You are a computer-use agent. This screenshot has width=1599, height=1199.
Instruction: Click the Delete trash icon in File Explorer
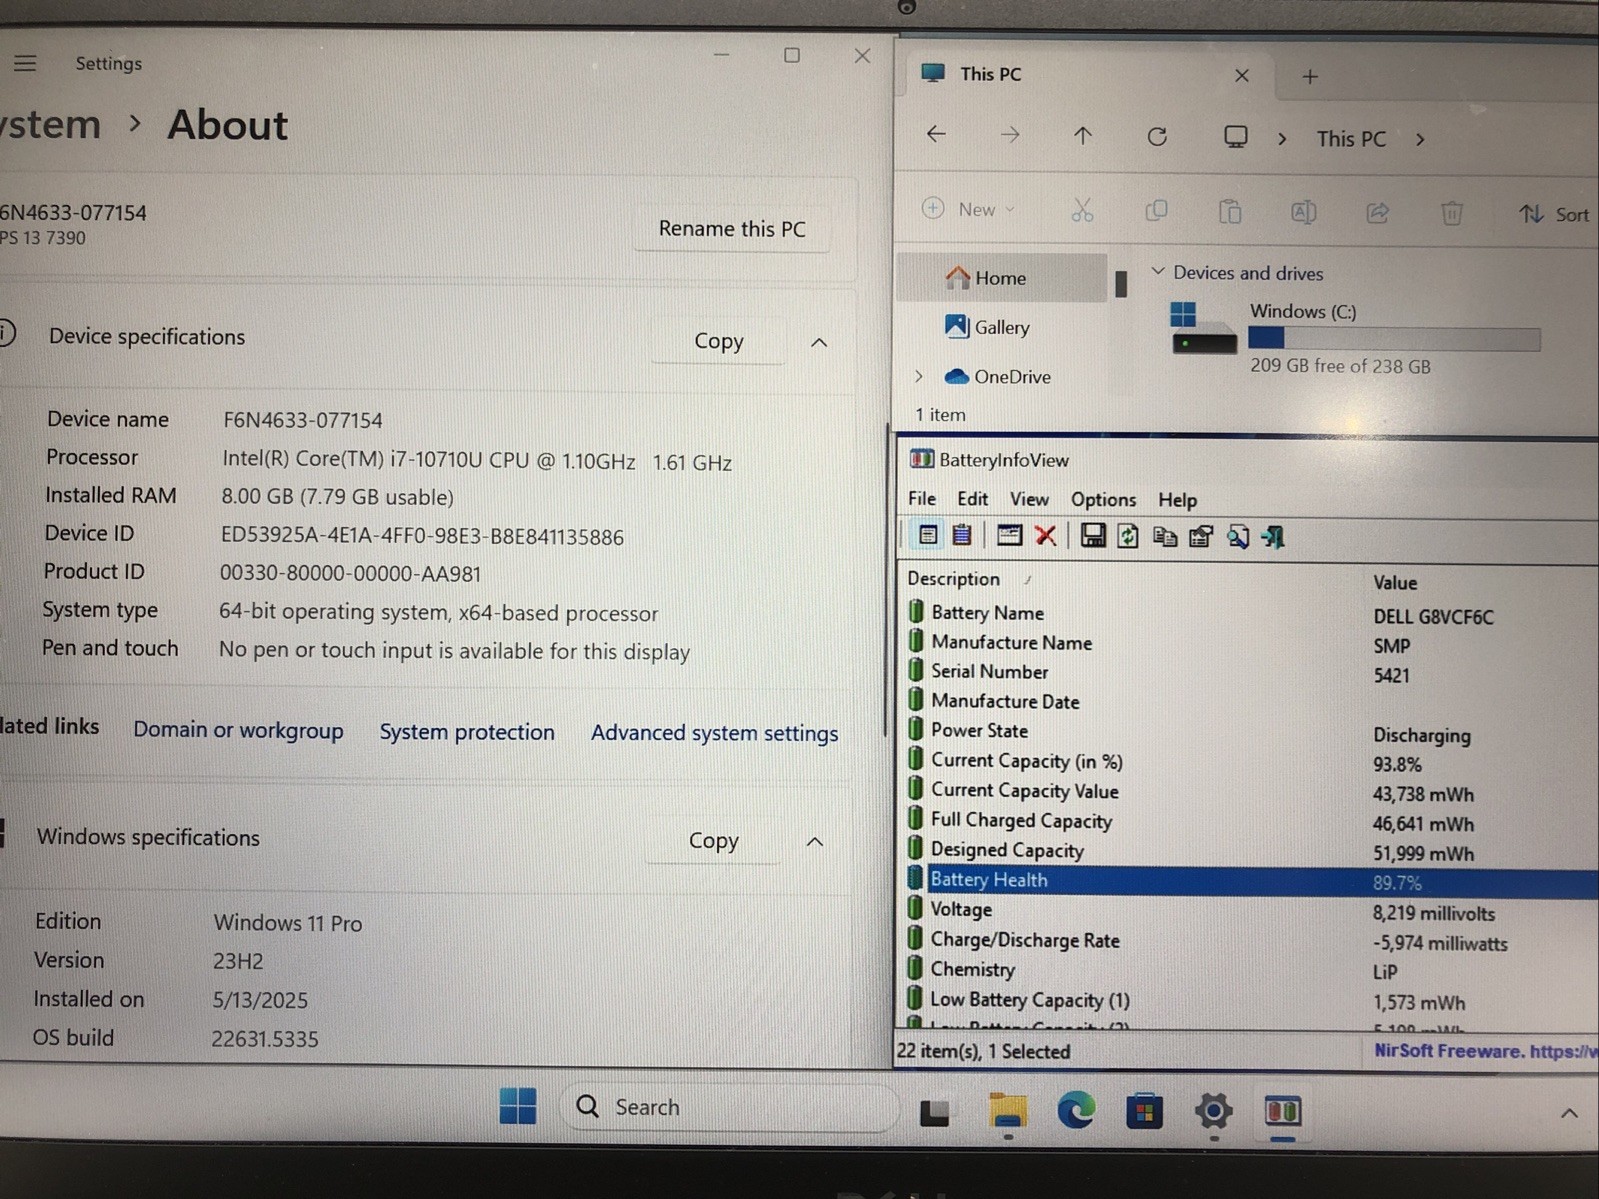(x=1452, y=212)
